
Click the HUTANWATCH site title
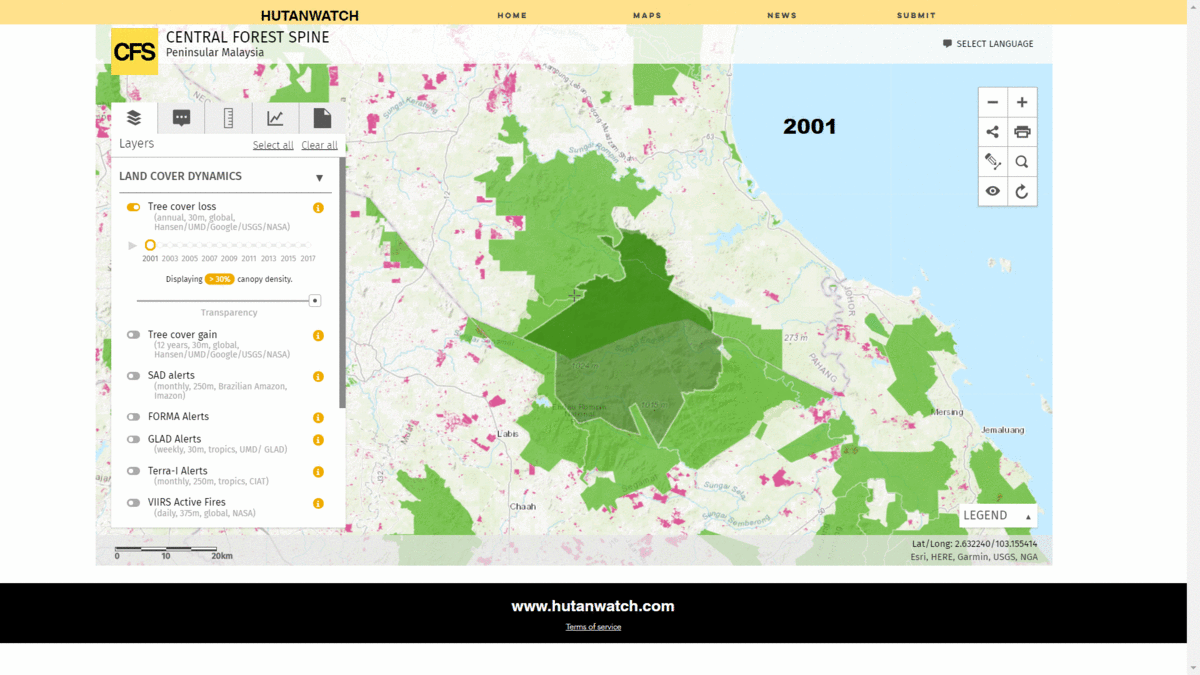[310, 16]
